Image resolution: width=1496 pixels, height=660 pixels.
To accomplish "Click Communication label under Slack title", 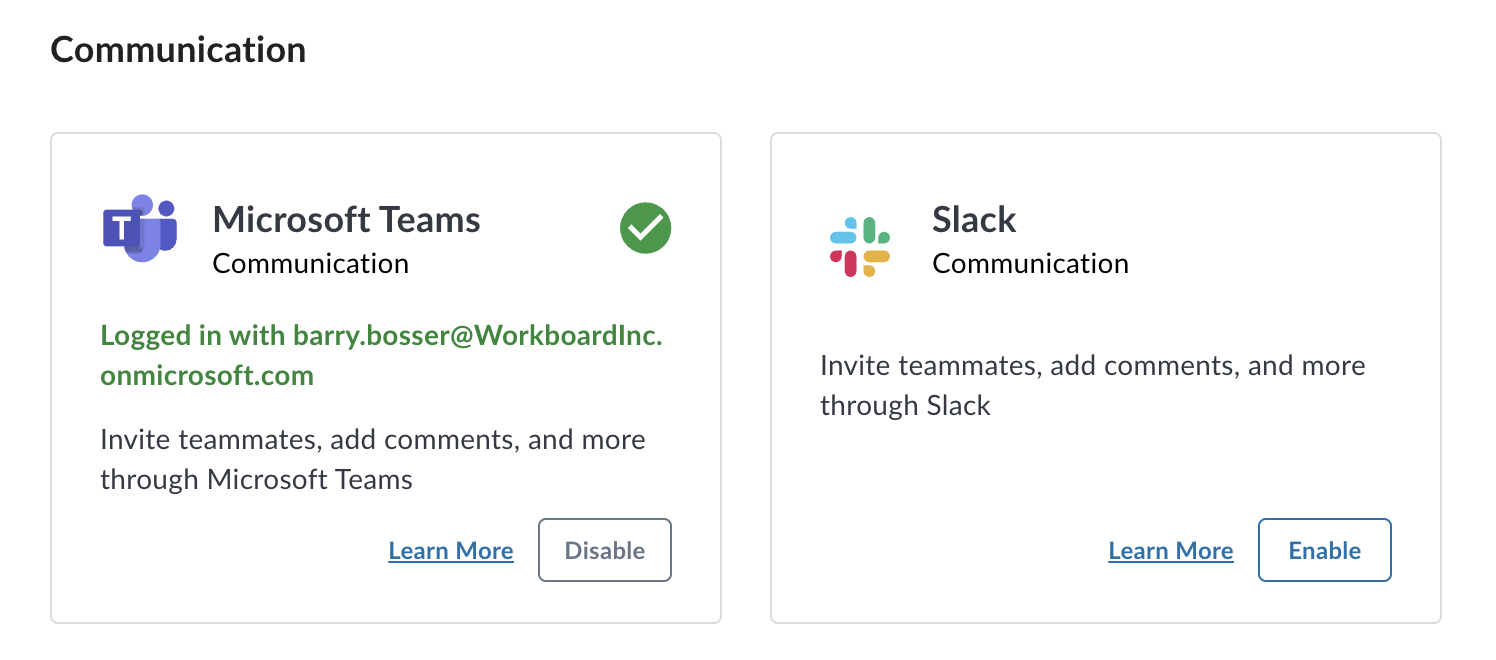I will (1031, 264).
